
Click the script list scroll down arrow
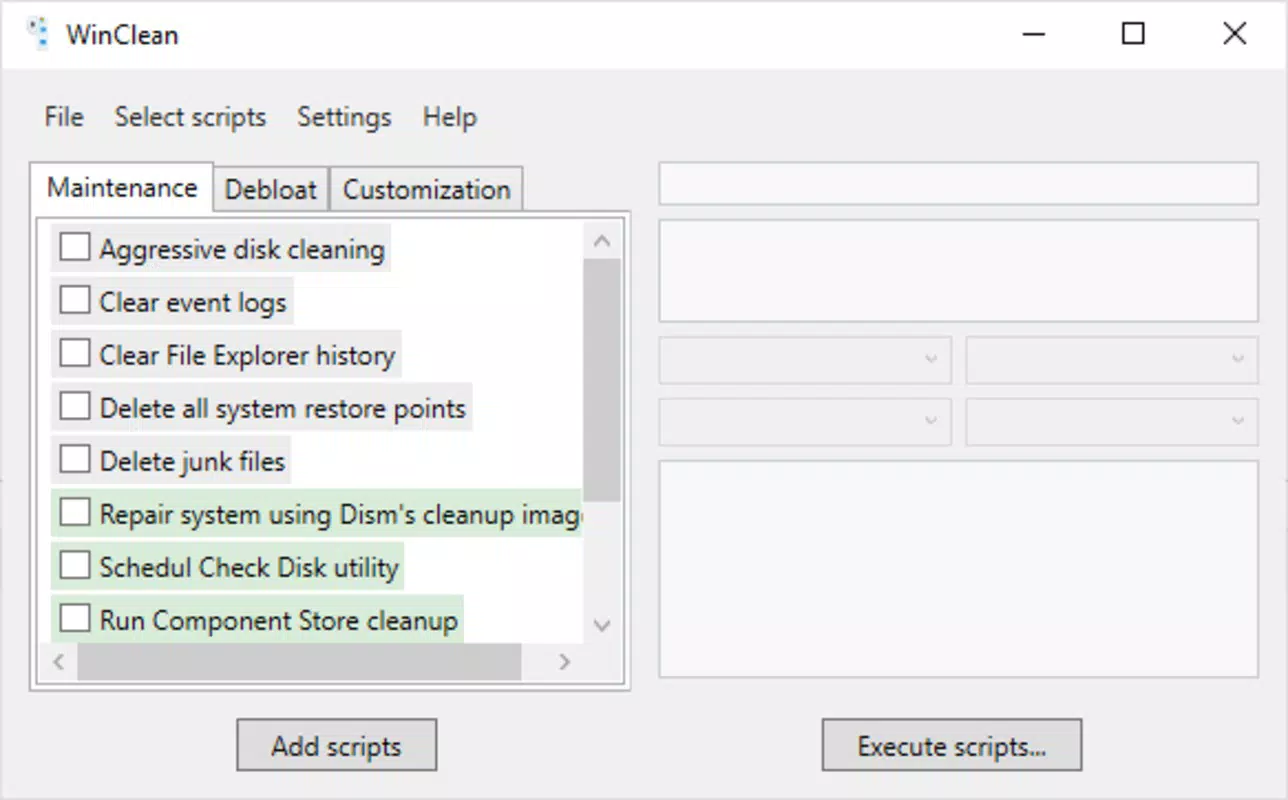[x=602, y=625]
